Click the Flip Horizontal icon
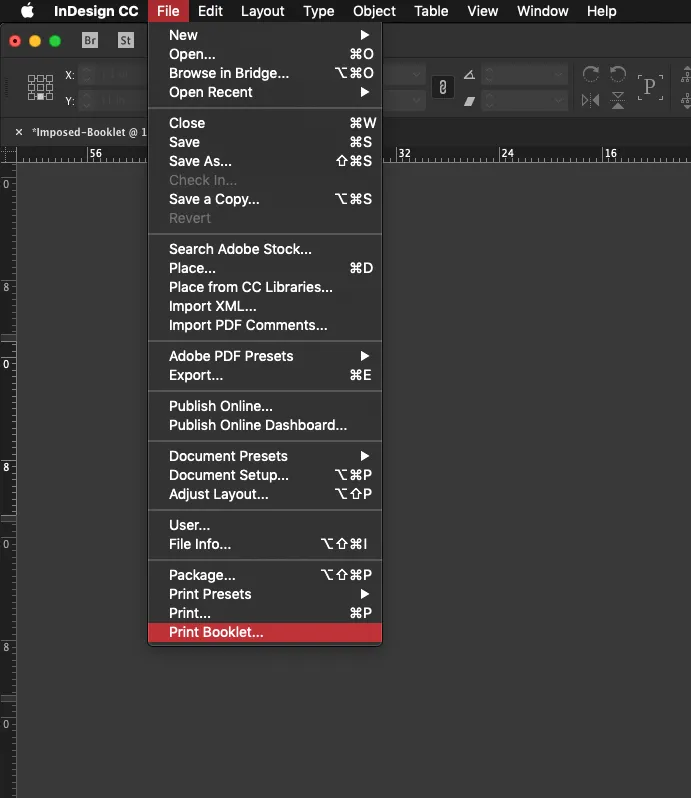The image size is (691, 798). coord(590,100)
